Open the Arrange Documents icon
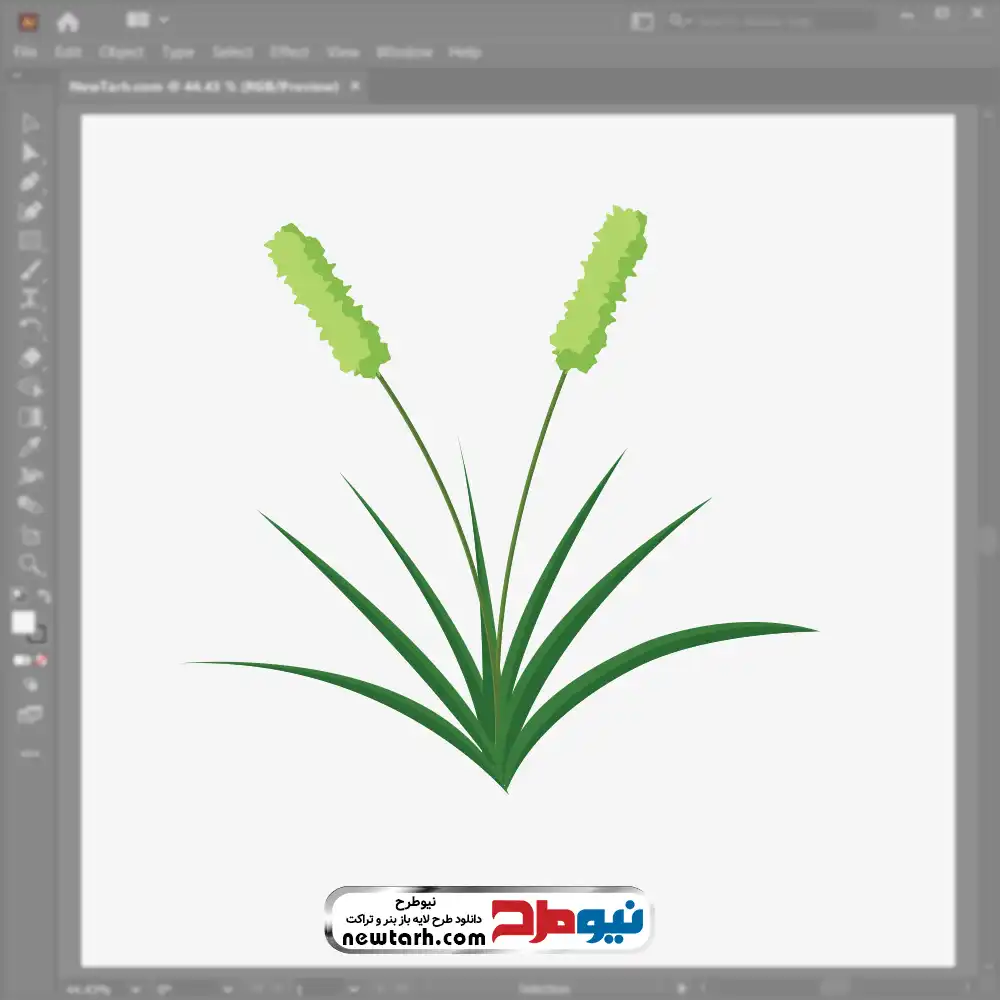This screenshot has width=1000, height=1000. [138, 20]
